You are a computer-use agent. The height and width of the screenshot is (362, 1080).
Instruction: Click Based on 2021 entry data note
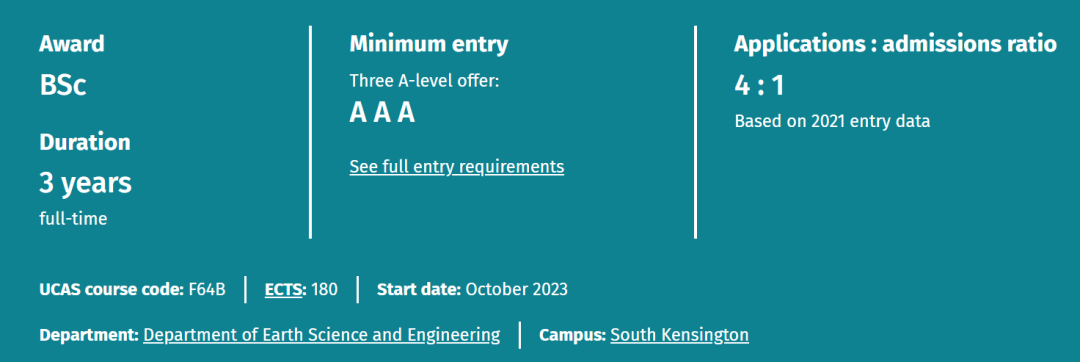click(832, 122)
